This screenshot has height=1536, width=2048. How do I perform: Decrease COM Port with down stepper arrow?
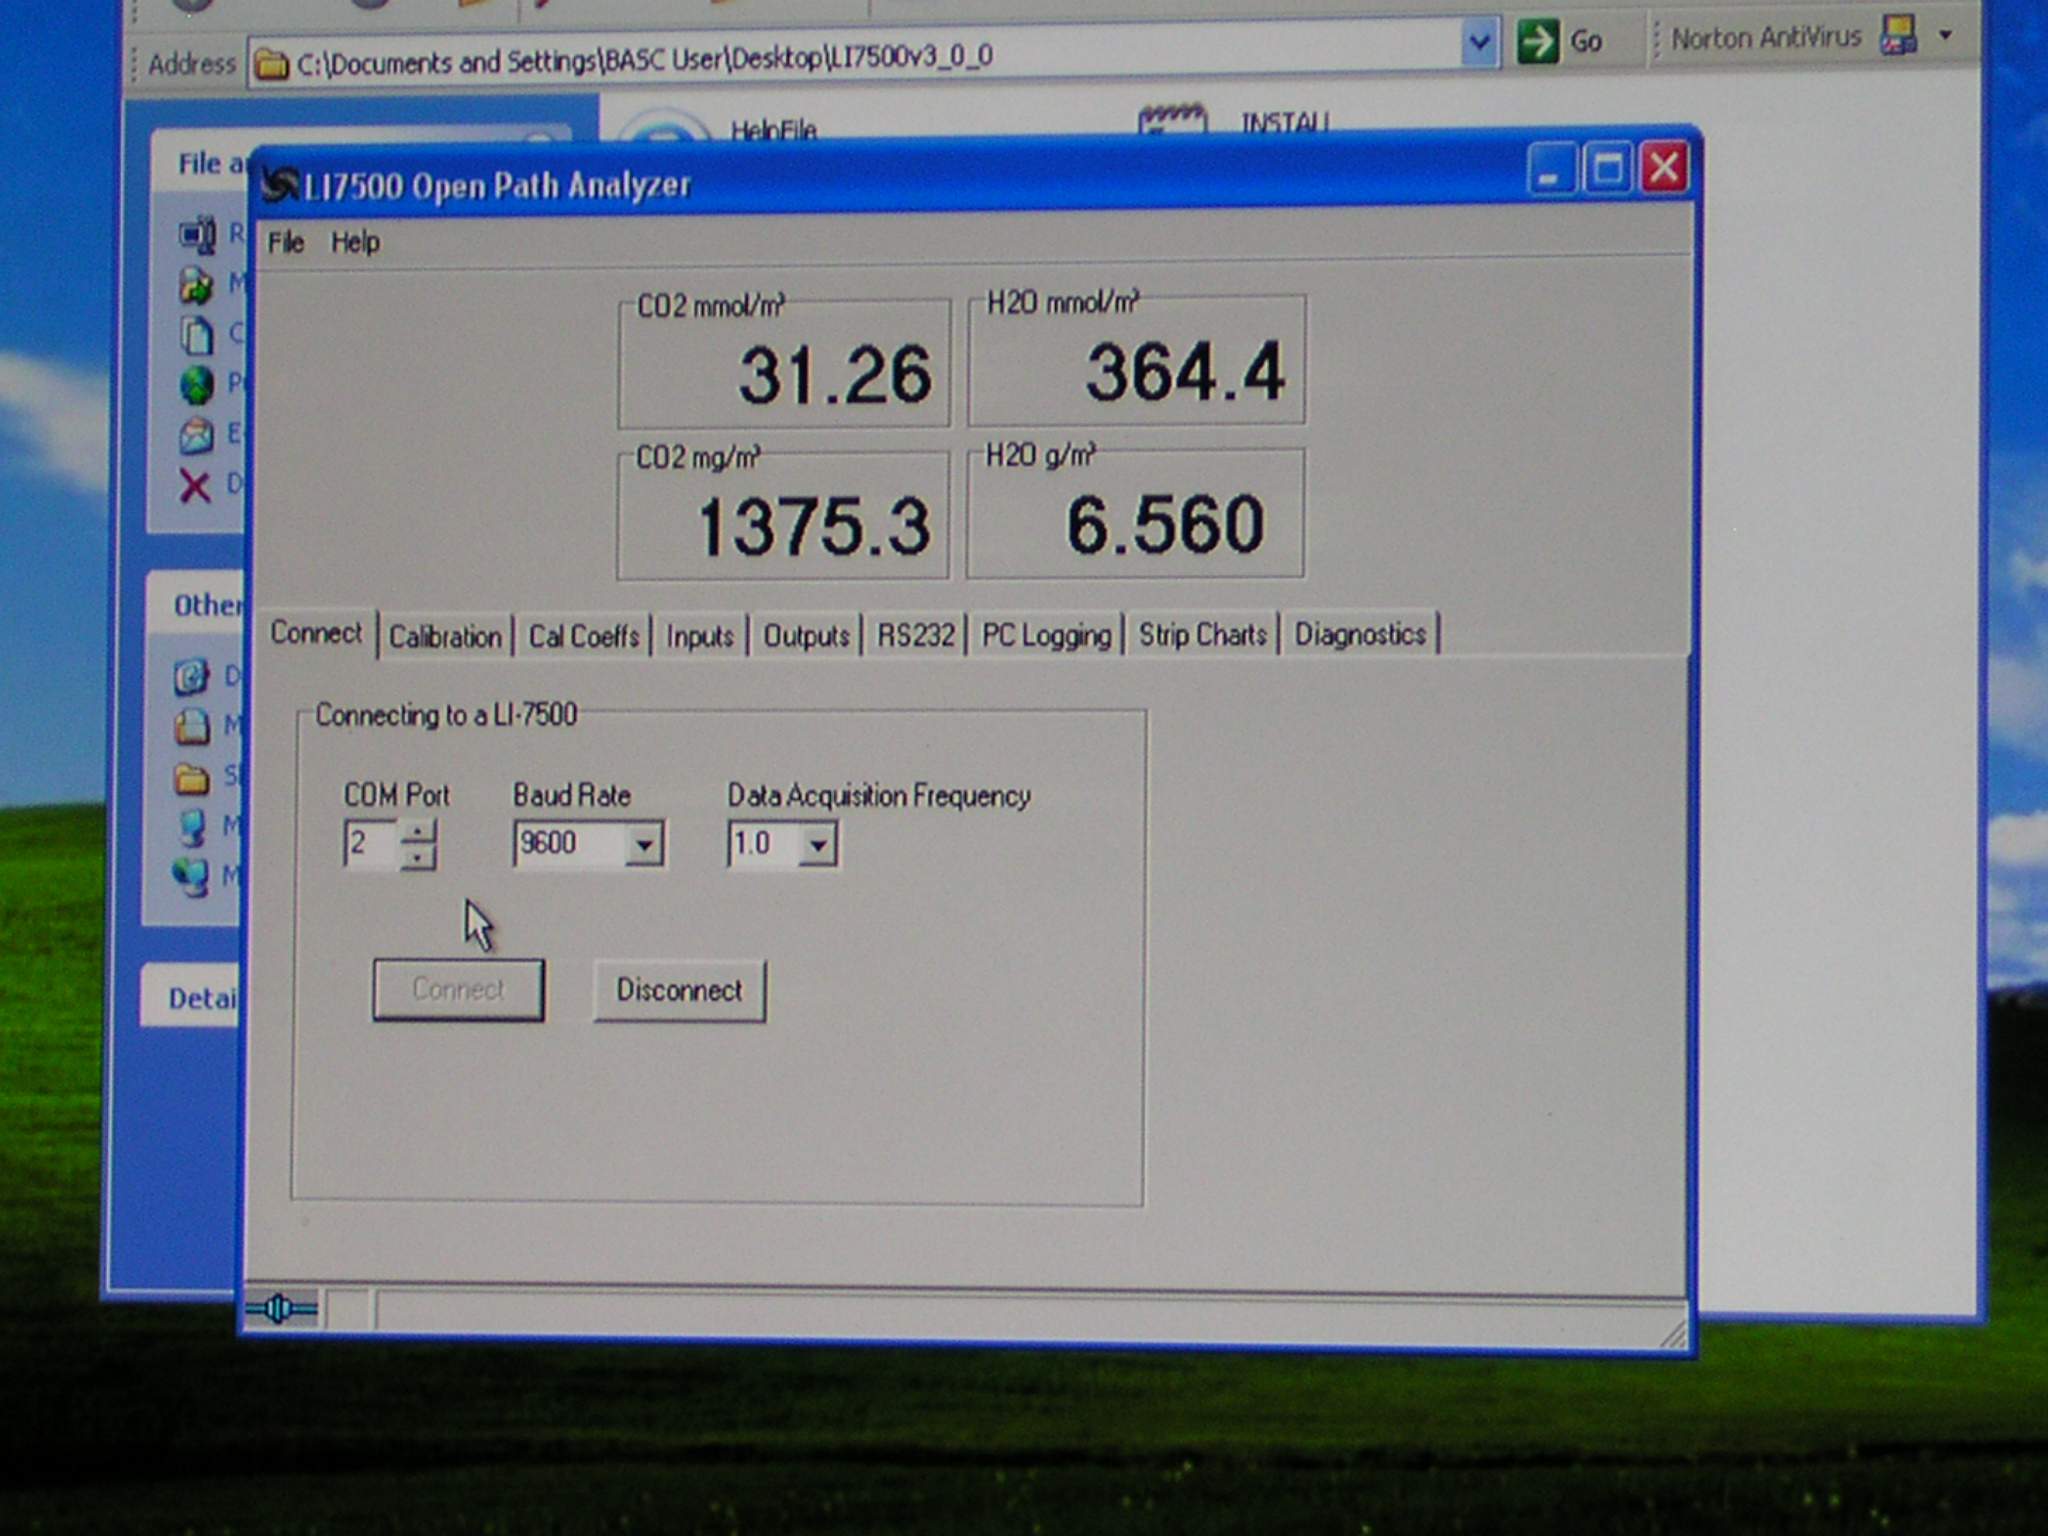coord(418,858)
